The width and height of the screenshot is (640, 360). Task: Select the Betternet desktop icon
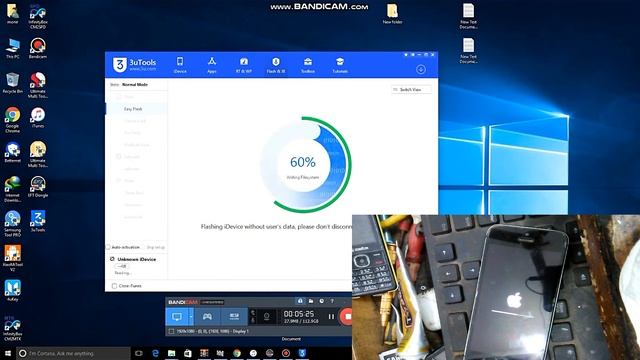pyautogui.click(x=13, y=152)
